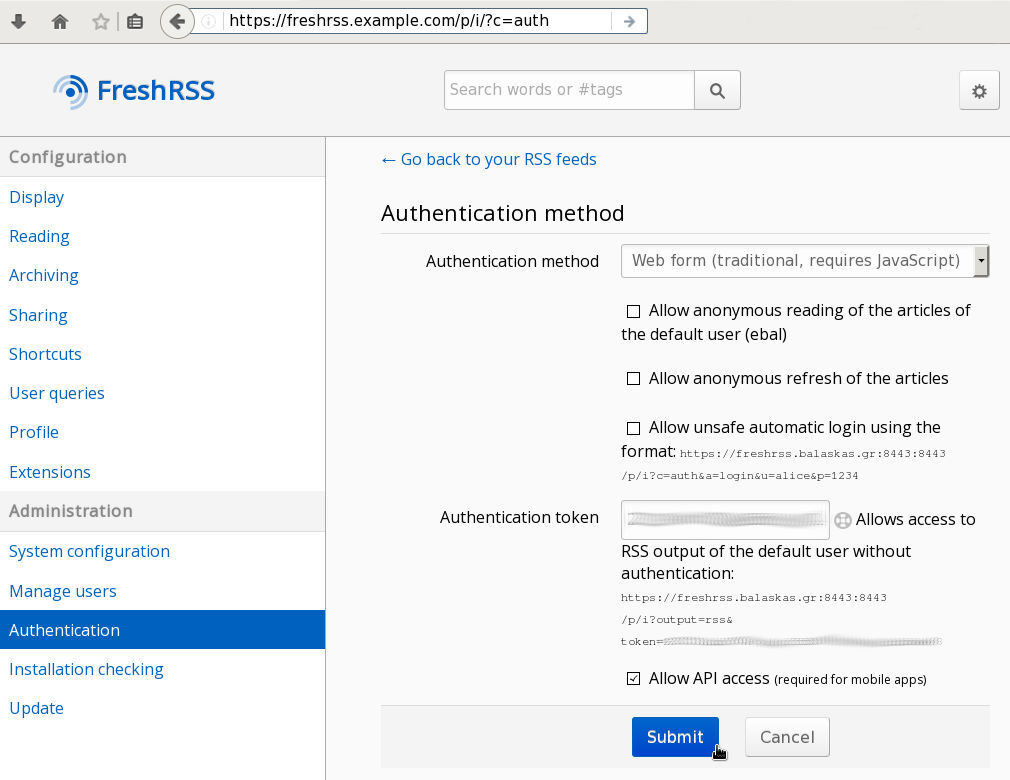Screen dimensions: 1010x780
Task: Enable anonymous reading of articles checkbox
Action: pos(633,311)
